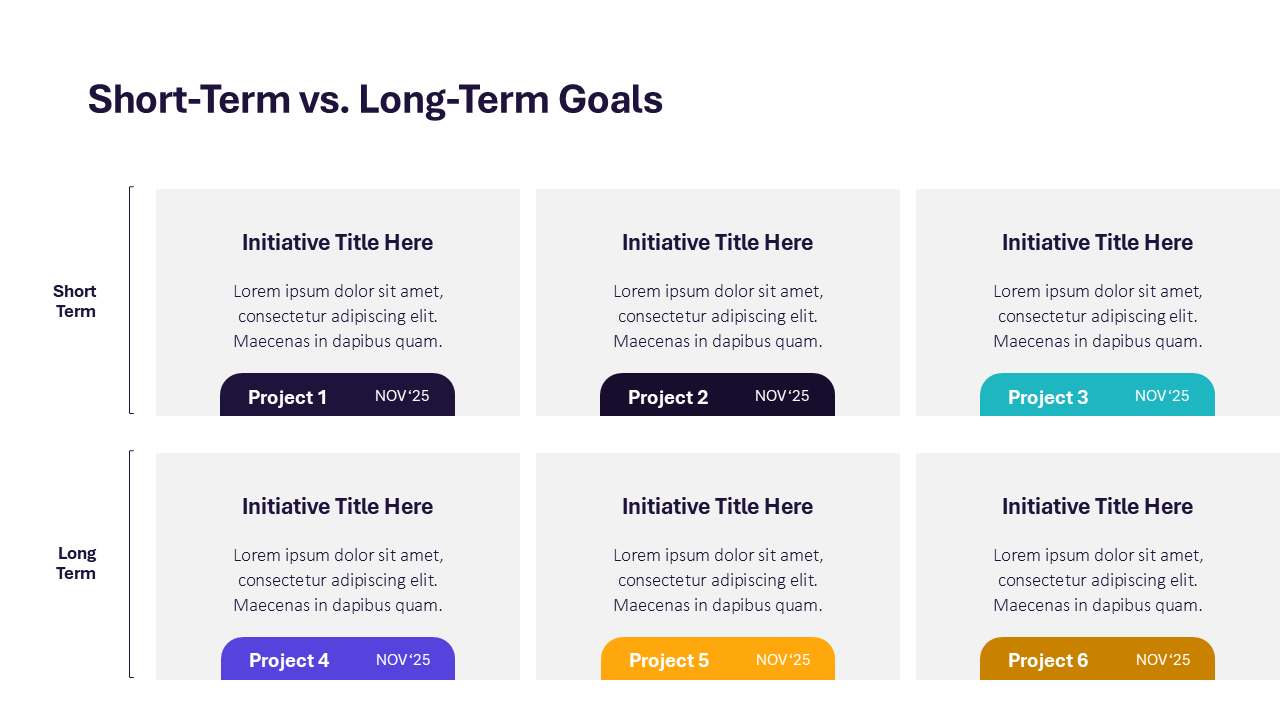Select the Short Term row label
1280x720 pixels.
tap(75, 301)
